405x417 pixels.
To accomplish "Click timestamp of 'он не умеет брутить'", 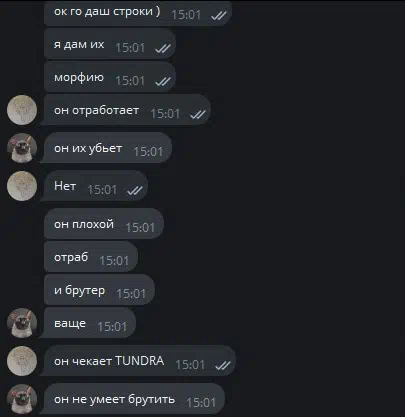I will click(201, 403).
